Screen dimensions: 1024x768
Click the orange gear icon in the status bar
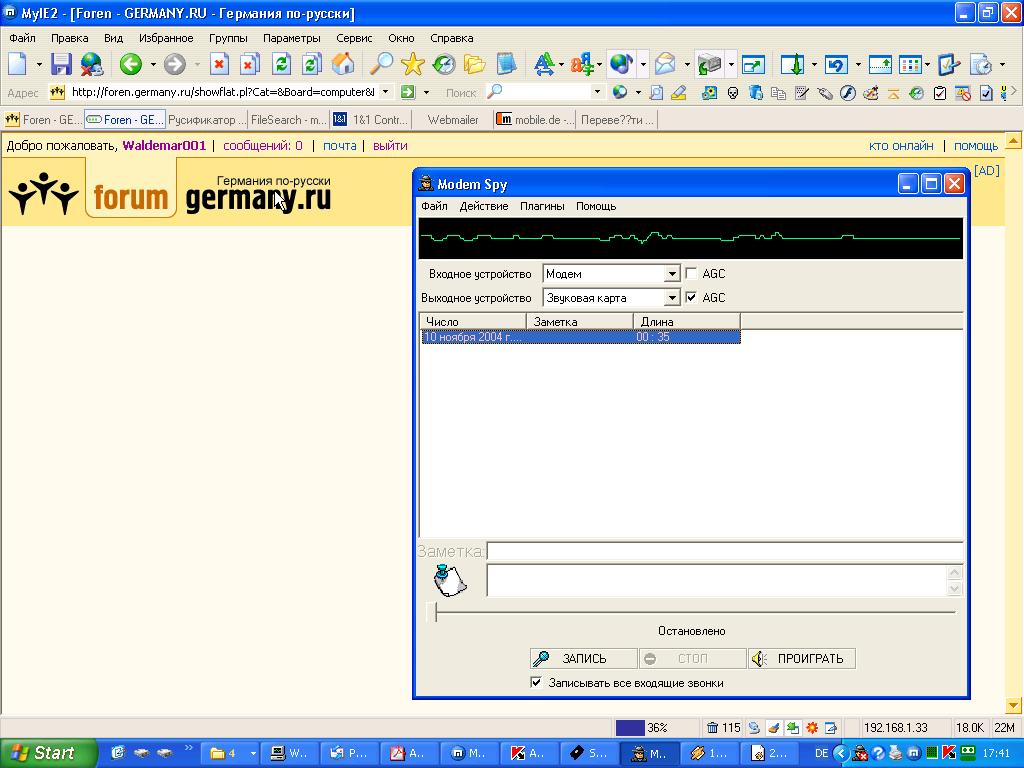pyautogui.click(x=812, y=728)
